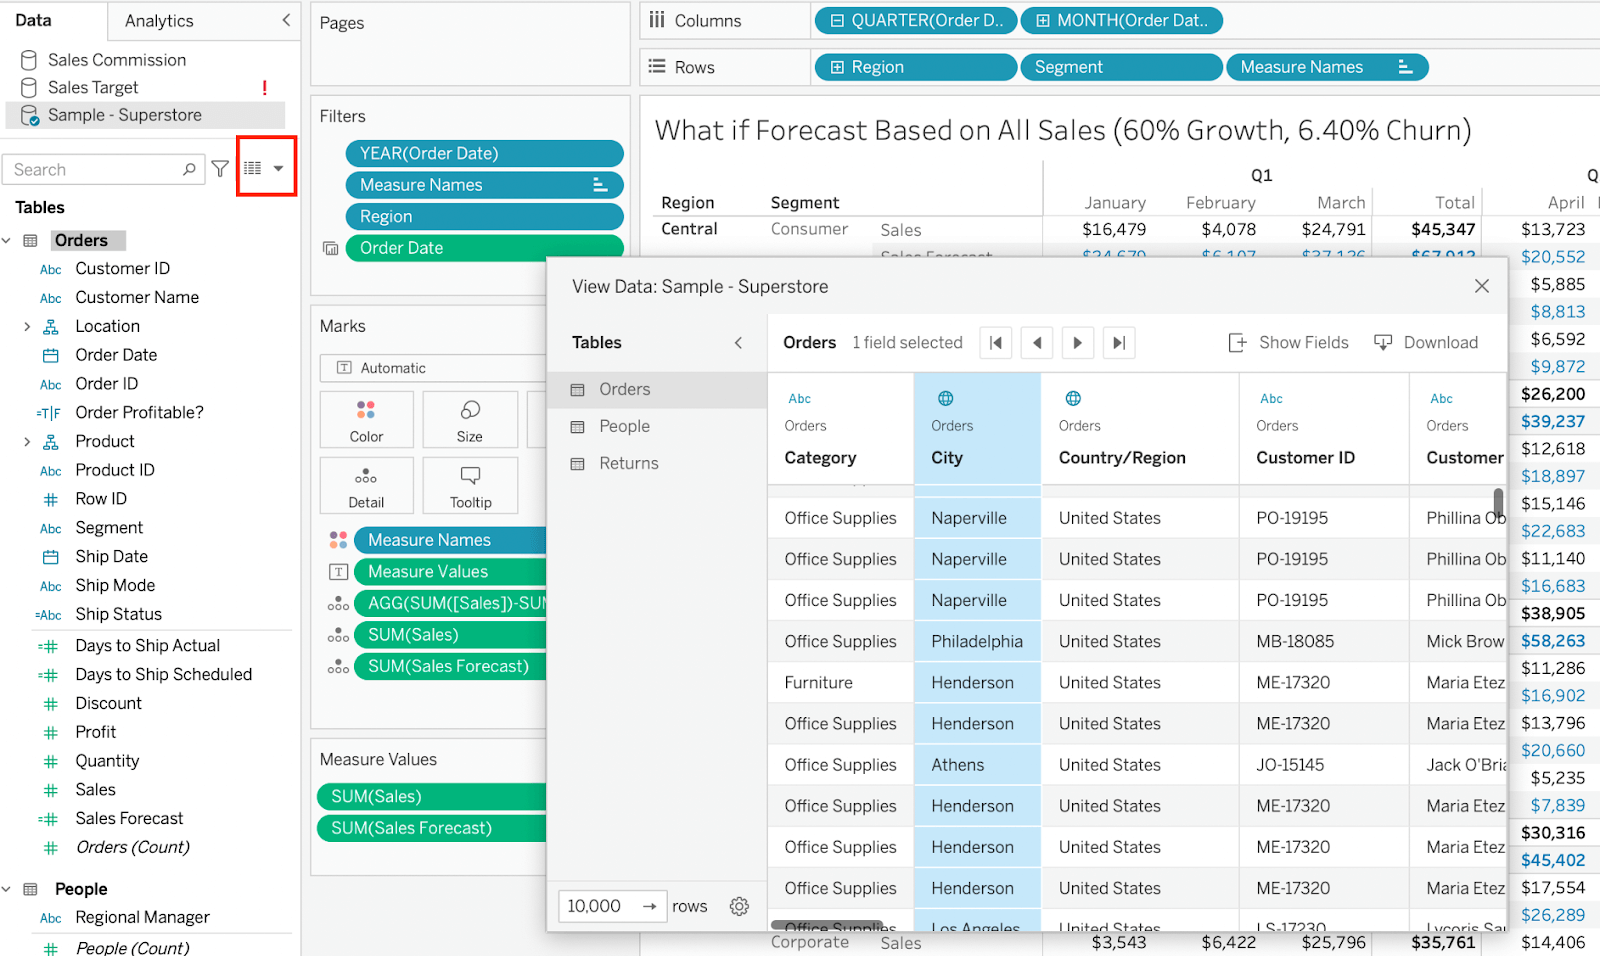Click the Size marks button

(470, 420)
